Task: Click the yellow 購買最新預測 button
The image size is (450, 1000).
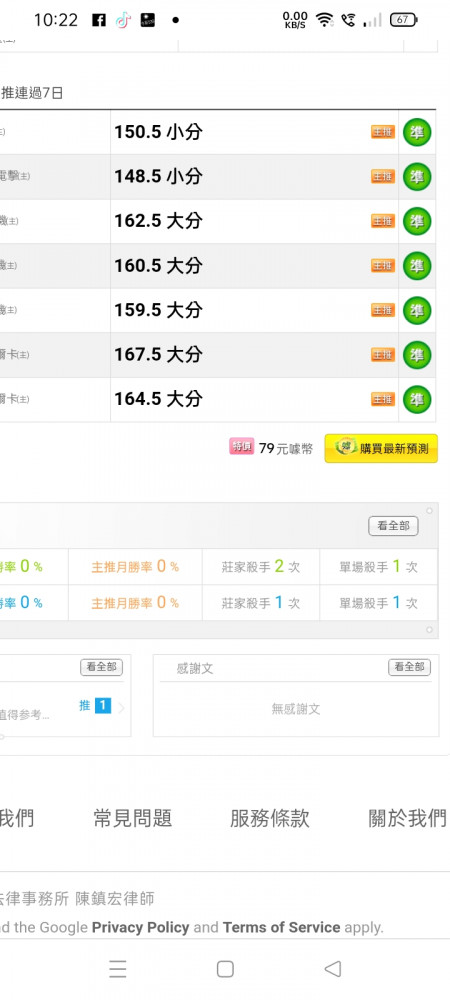Action: coord(381,448)
